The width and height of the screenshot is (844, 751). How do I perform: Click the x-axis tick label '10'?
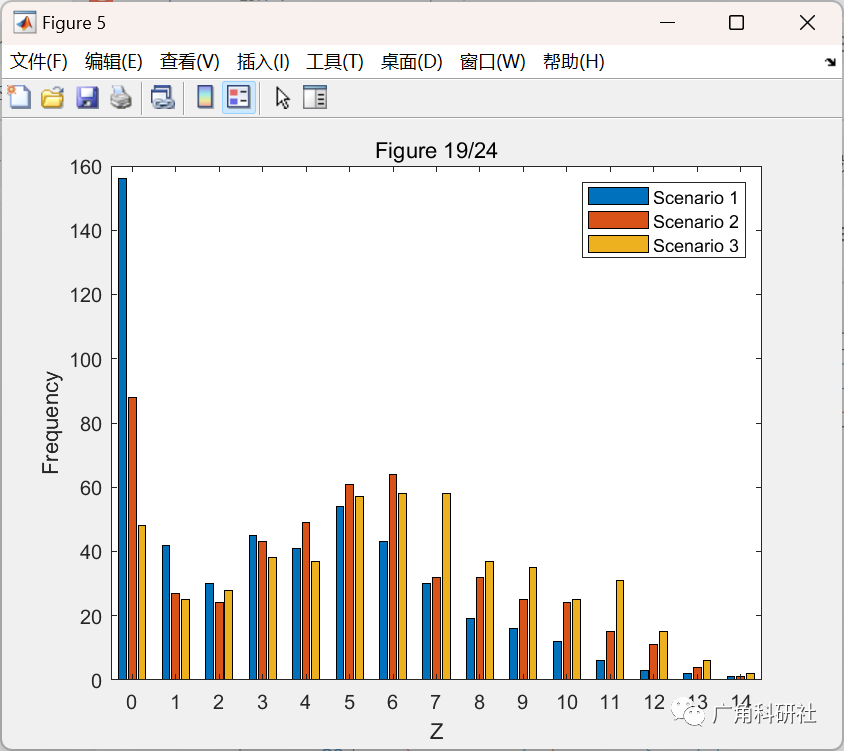tap(567, 702)
